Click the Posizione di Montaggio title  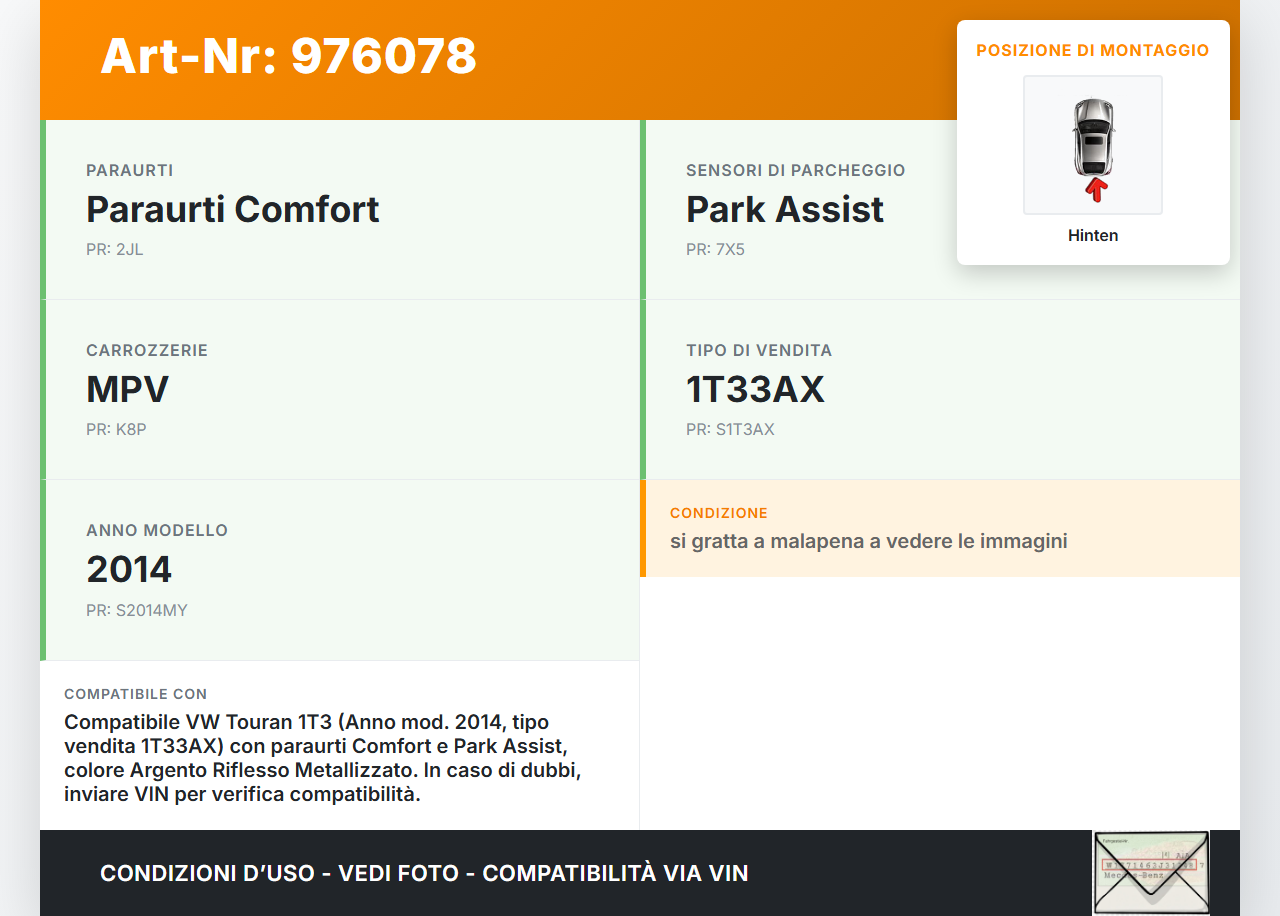(1093, 50)
